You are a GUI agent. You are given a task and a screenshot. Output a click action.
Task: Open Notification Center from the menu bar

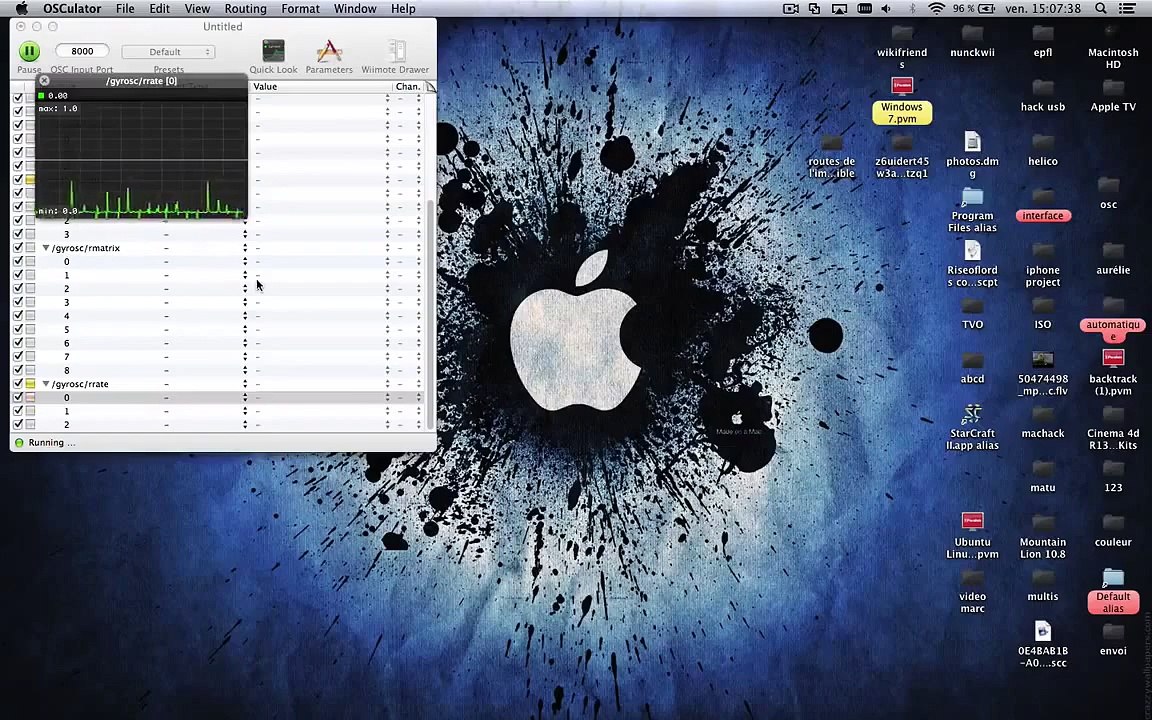[x=1128, y=9]
